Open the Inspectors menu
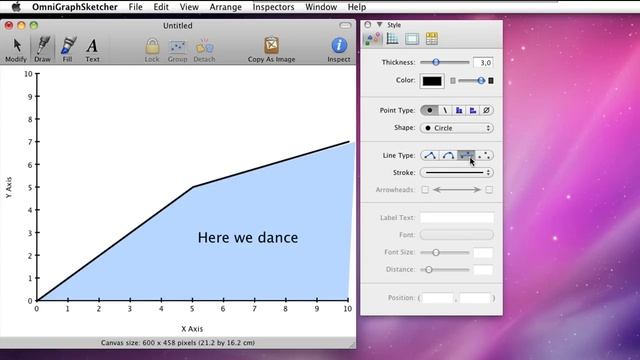The height and width of the screenshot is (360, 640). [x=273, y=7]
